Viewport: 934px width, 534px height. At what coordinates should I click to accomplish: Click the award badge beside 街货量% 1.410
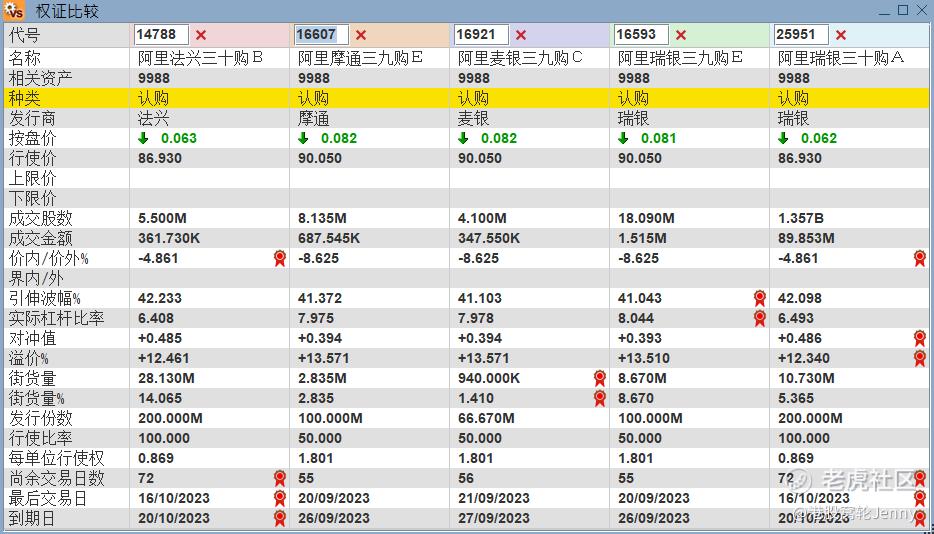pos(600,398)
